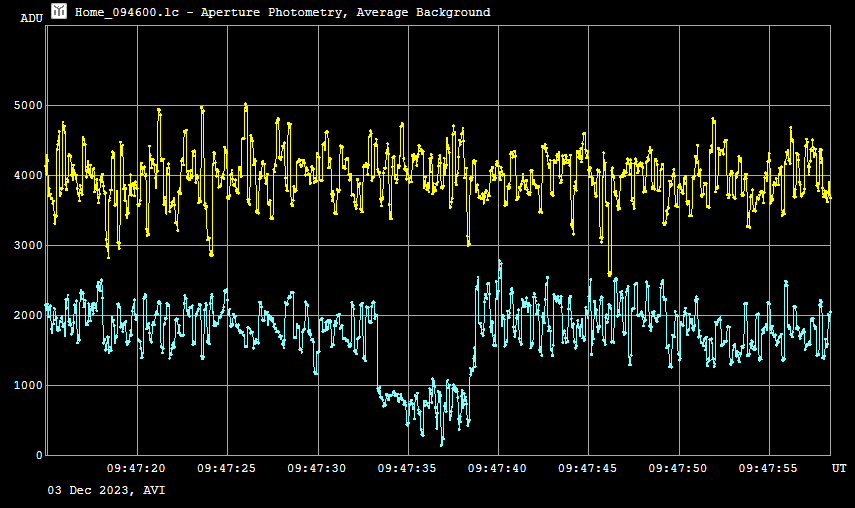Click the tallest yellow curve peak near 5000

(246, 104)
